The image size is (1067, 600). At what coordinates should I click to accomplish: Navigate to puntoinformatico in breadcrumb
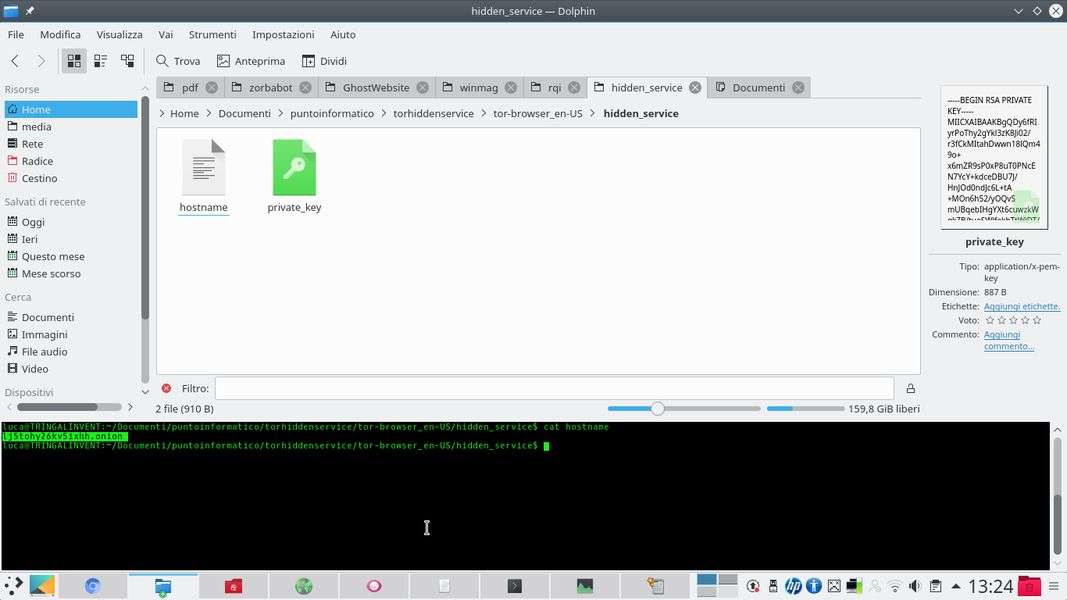(332, 114)
